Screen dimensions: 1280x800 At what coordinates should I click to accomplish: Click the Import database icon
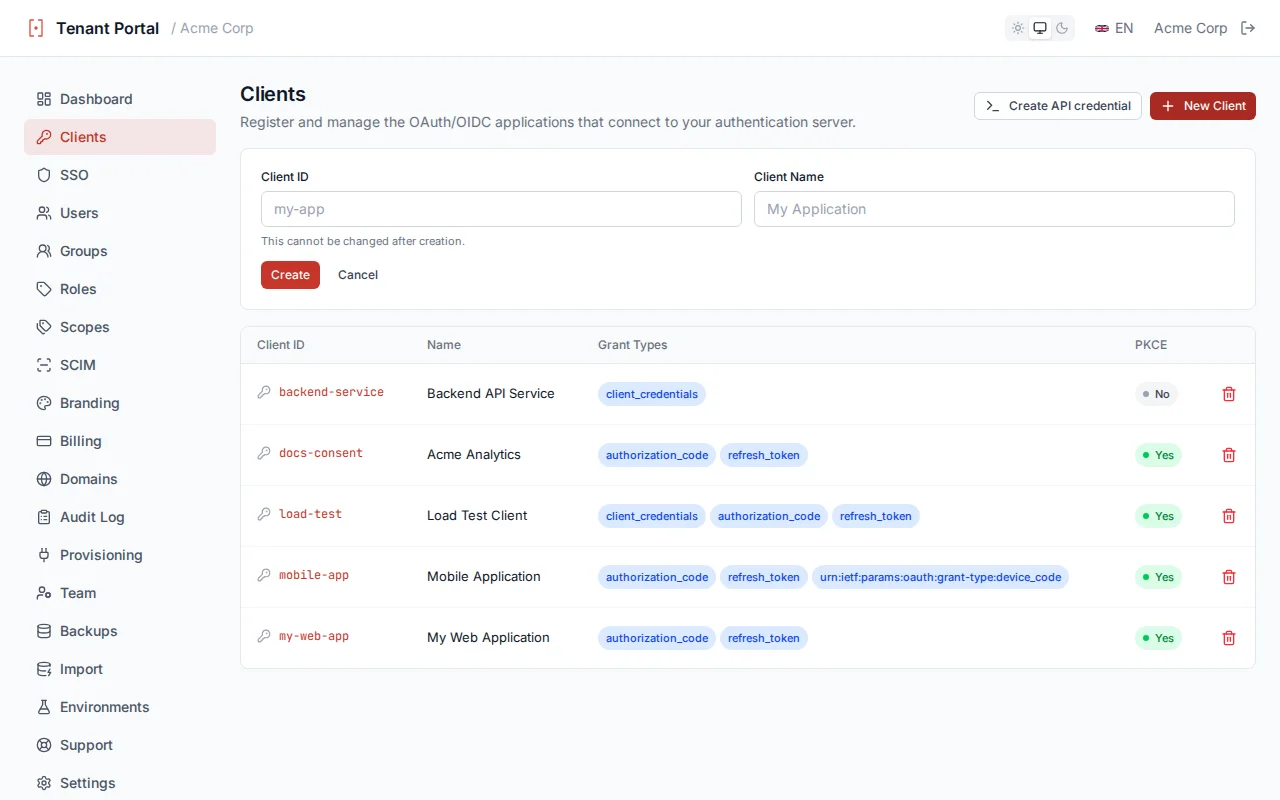[x=44, y=669]
